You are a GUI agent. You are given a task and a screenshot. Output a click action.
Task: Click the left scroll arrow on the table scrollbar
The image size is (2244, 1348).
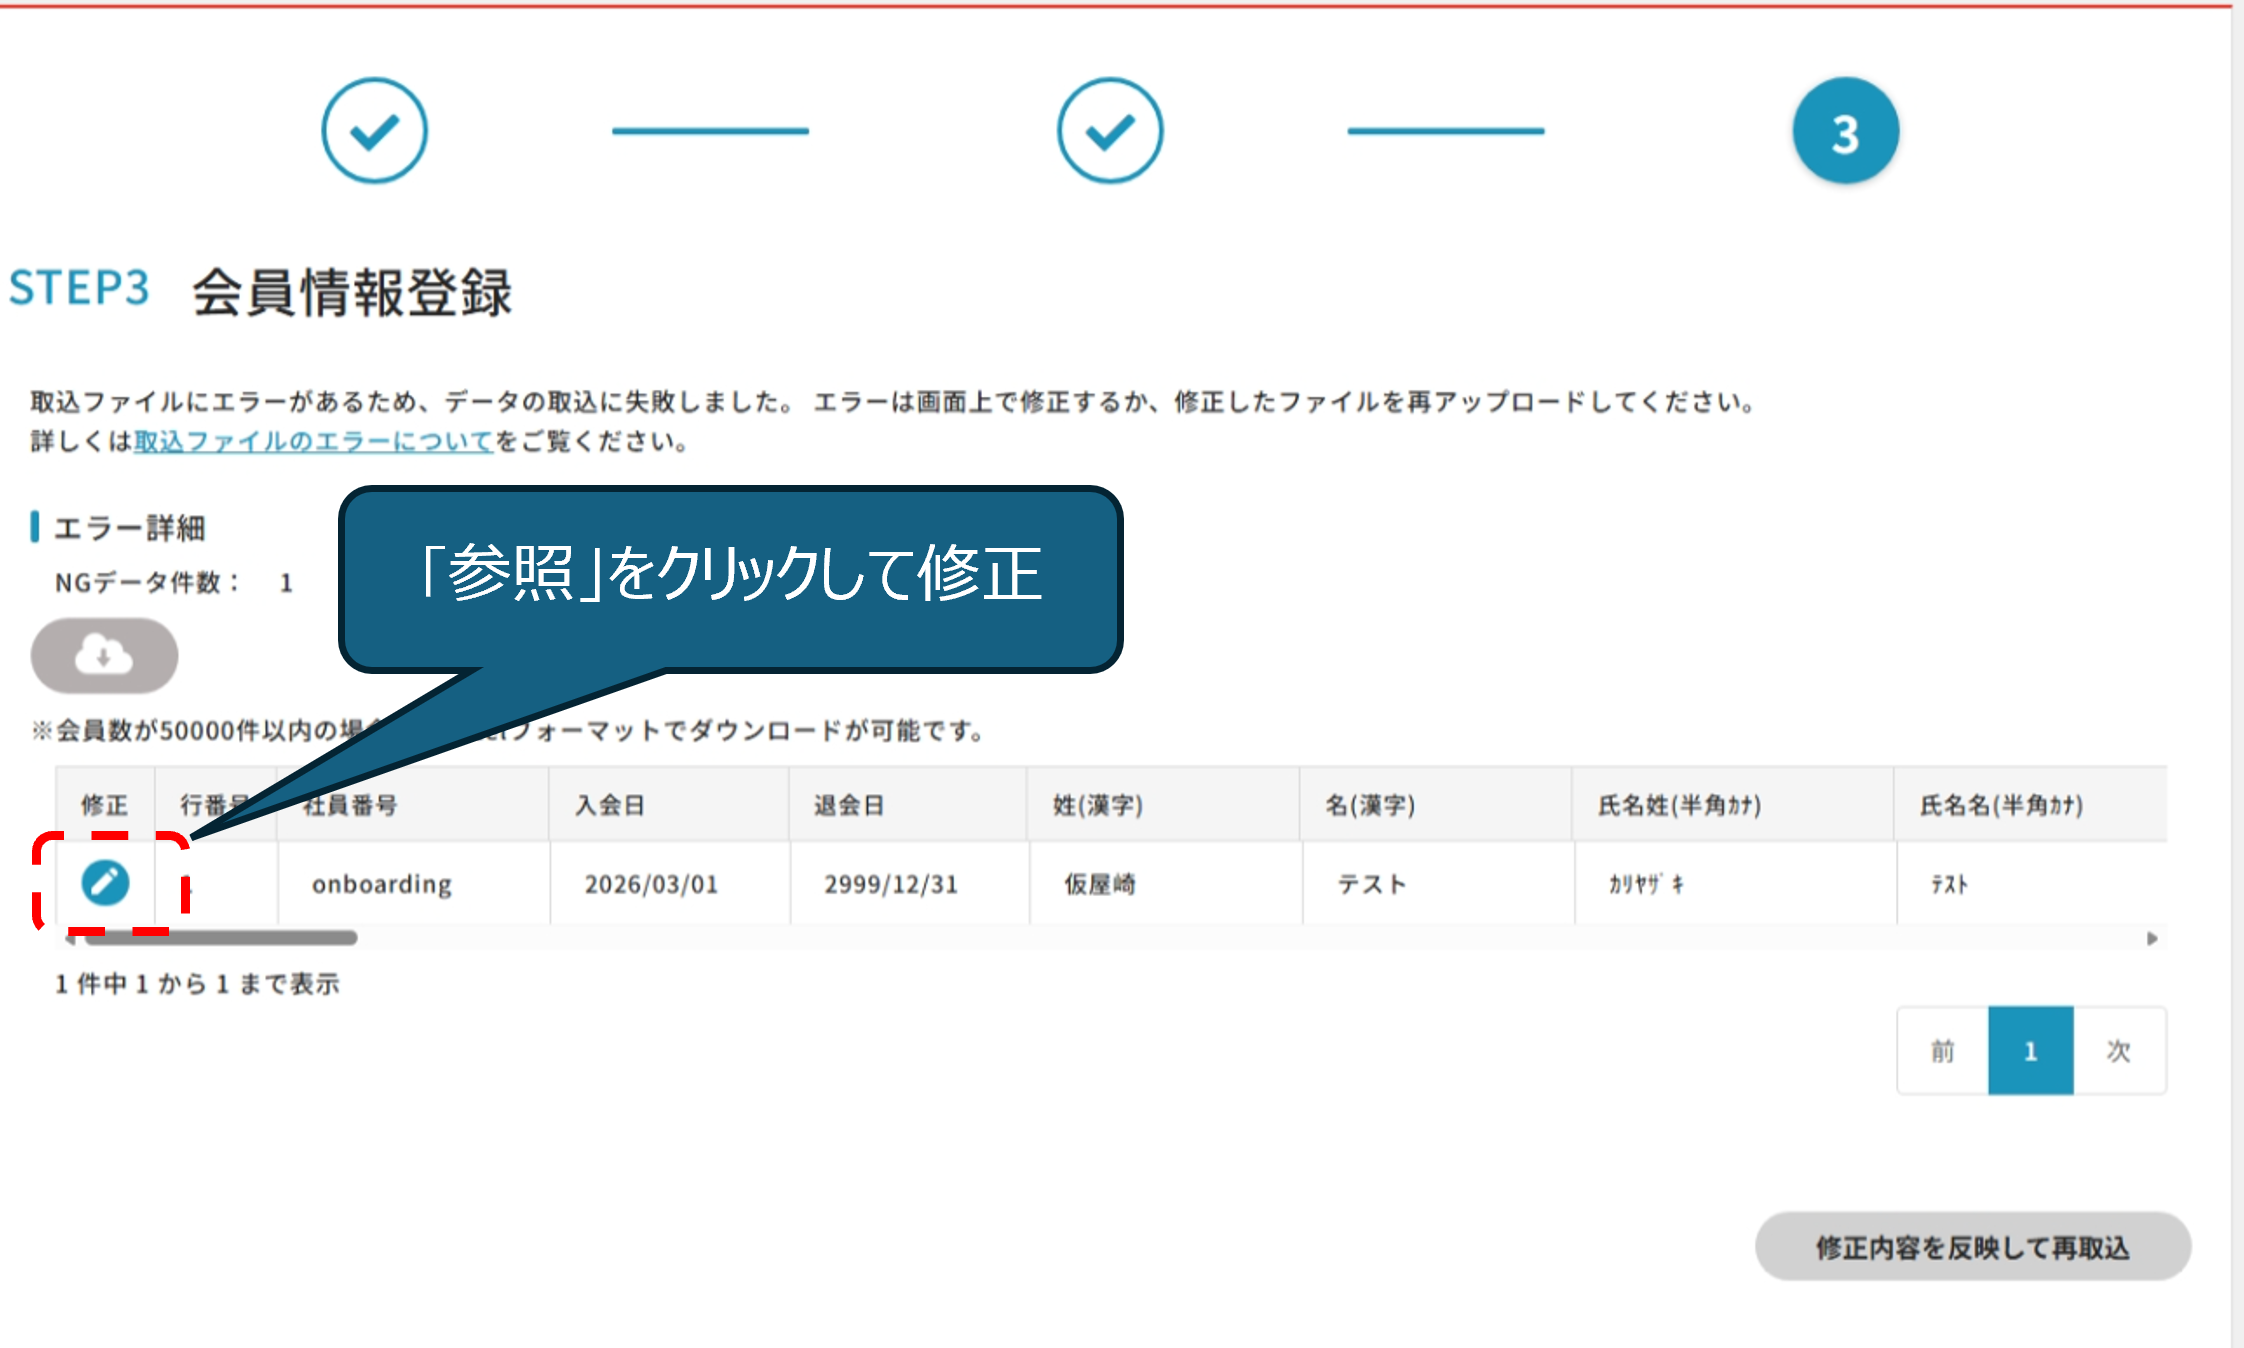69,939
